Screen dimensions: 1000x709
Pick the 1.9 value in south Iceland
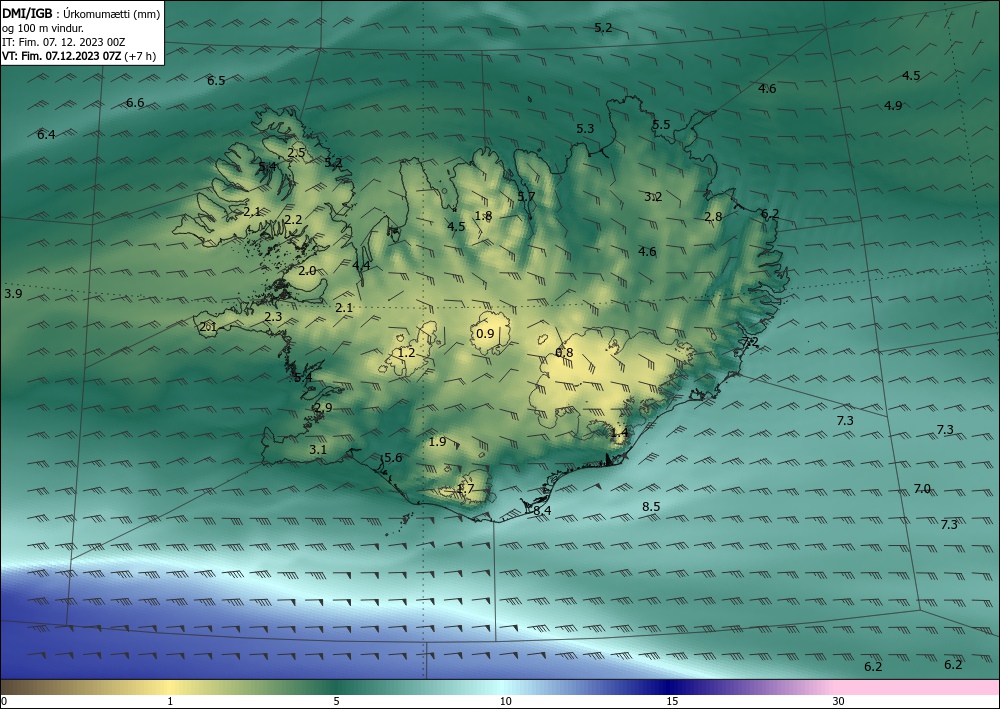pos(438,442)
